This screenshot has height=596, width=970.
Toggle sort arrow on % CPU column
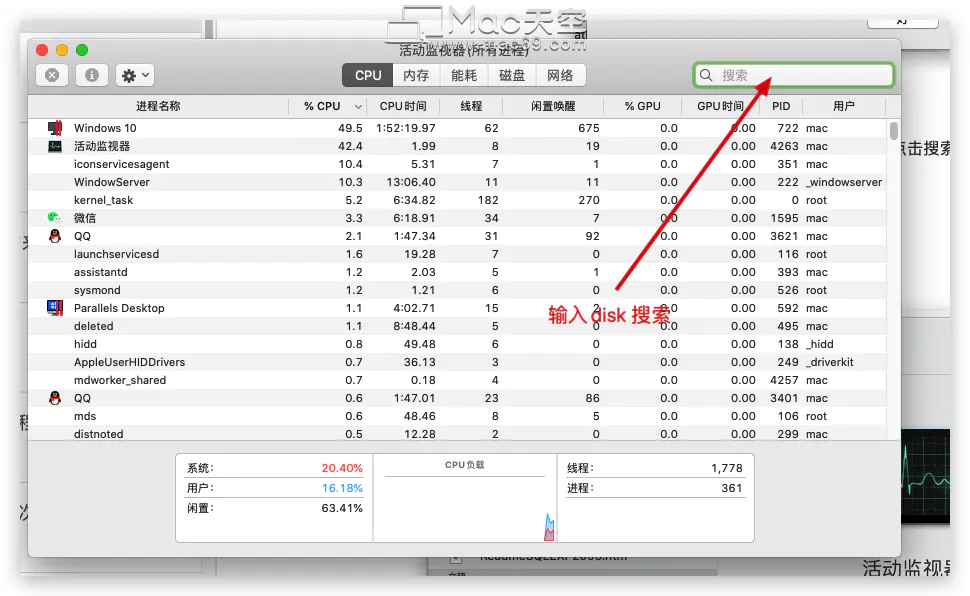pos(358,106)
